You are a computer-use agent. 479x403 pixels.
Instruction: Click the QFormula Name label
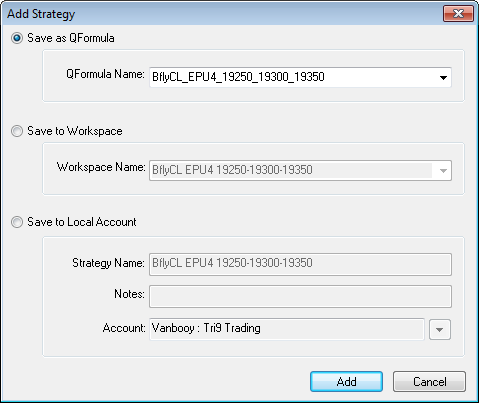click(x=105, y=74)
